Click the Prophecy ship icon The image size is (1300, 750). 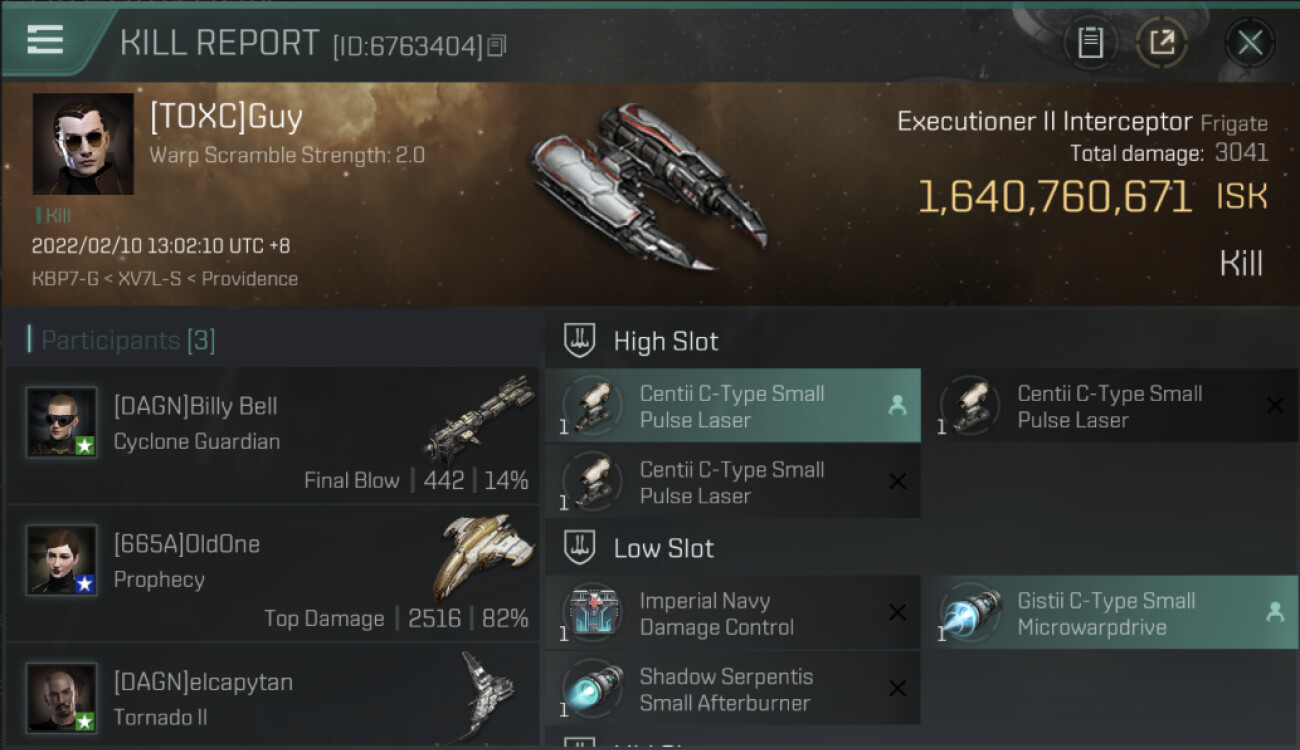[476, 556]
